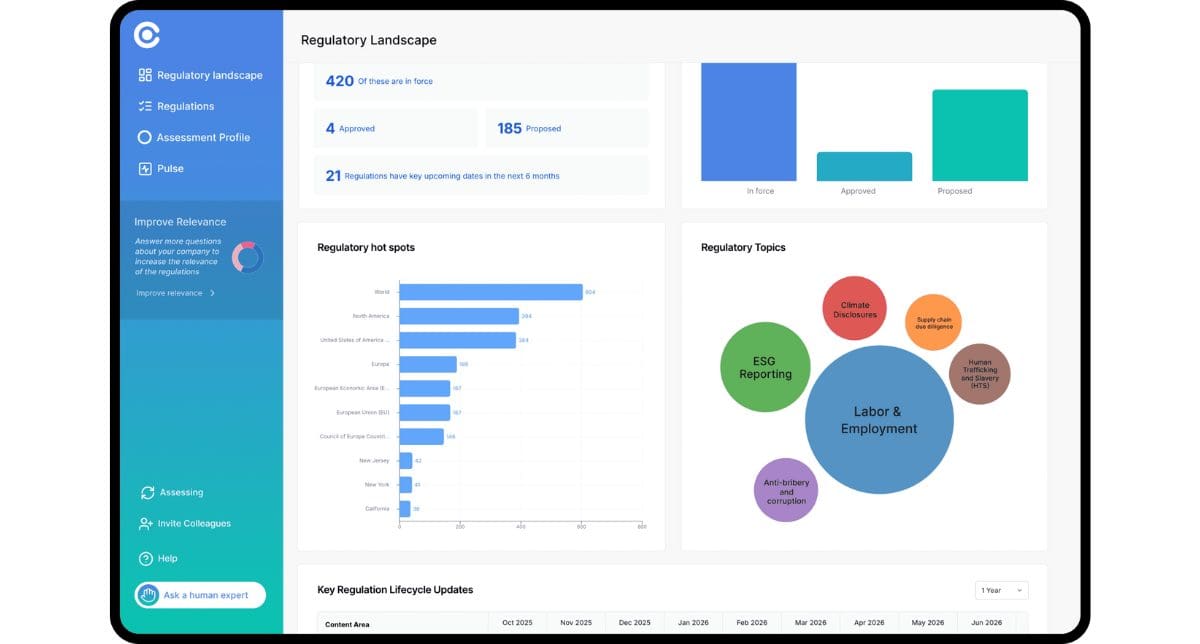
Task: Select the Regulatory landscape grid icon
Action: coord(146,75)
